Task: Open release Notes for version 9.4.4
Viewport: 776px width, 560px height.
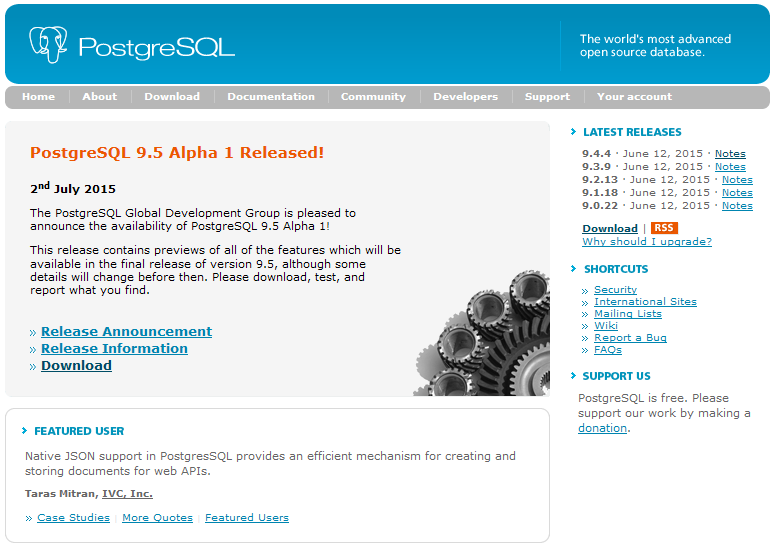Action: pos(730,154)
